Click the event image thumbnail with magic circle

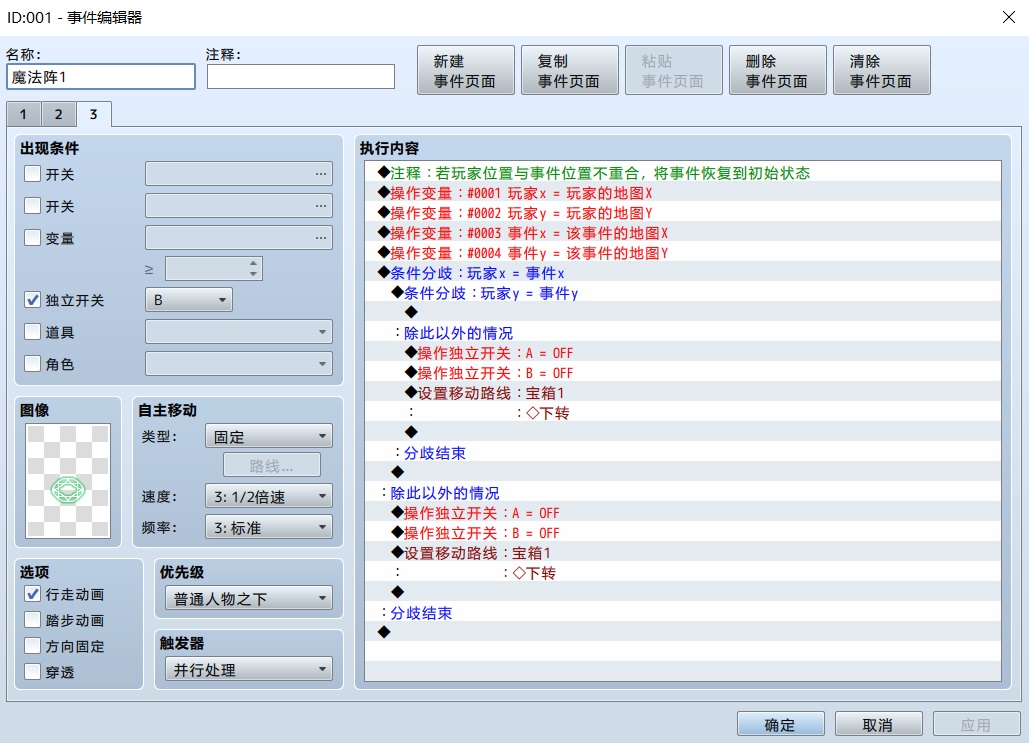coord(68,480)
